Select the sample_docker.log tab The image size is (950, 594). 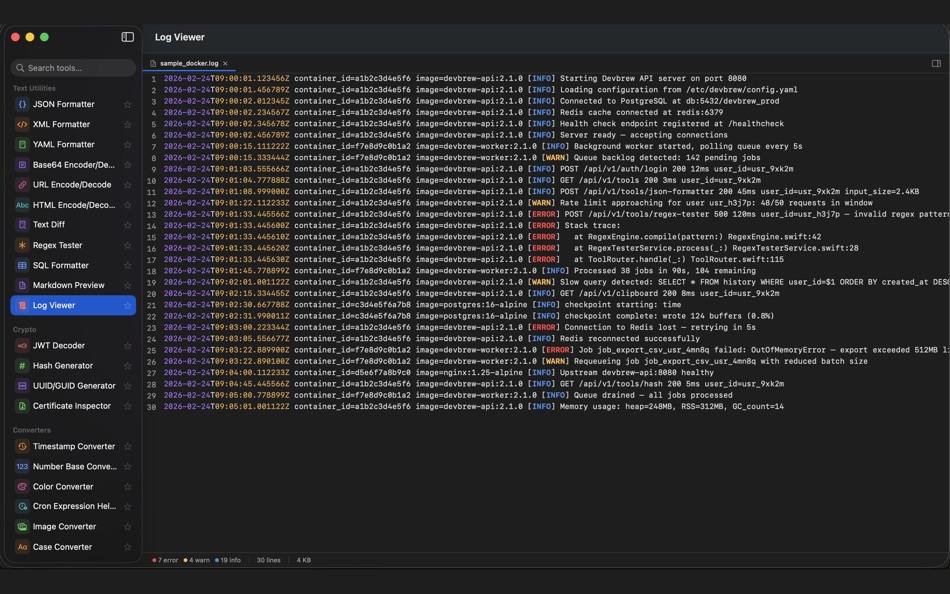click(189, 63)
